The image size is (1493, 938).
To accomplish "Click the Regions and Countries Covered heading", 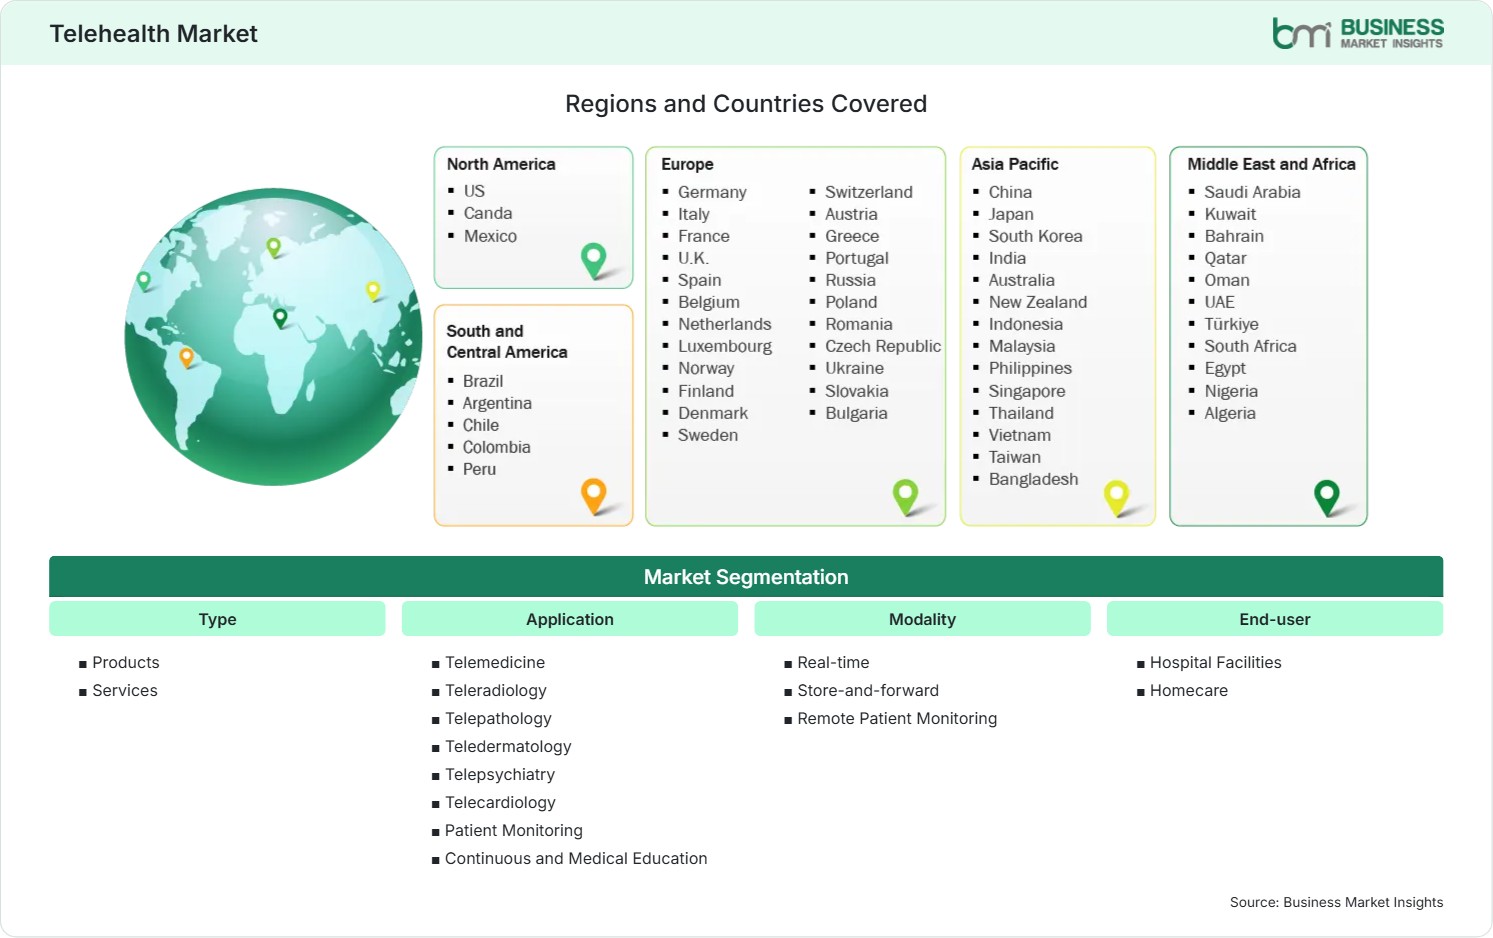I will pyautogui.click(x=746, y=104).
